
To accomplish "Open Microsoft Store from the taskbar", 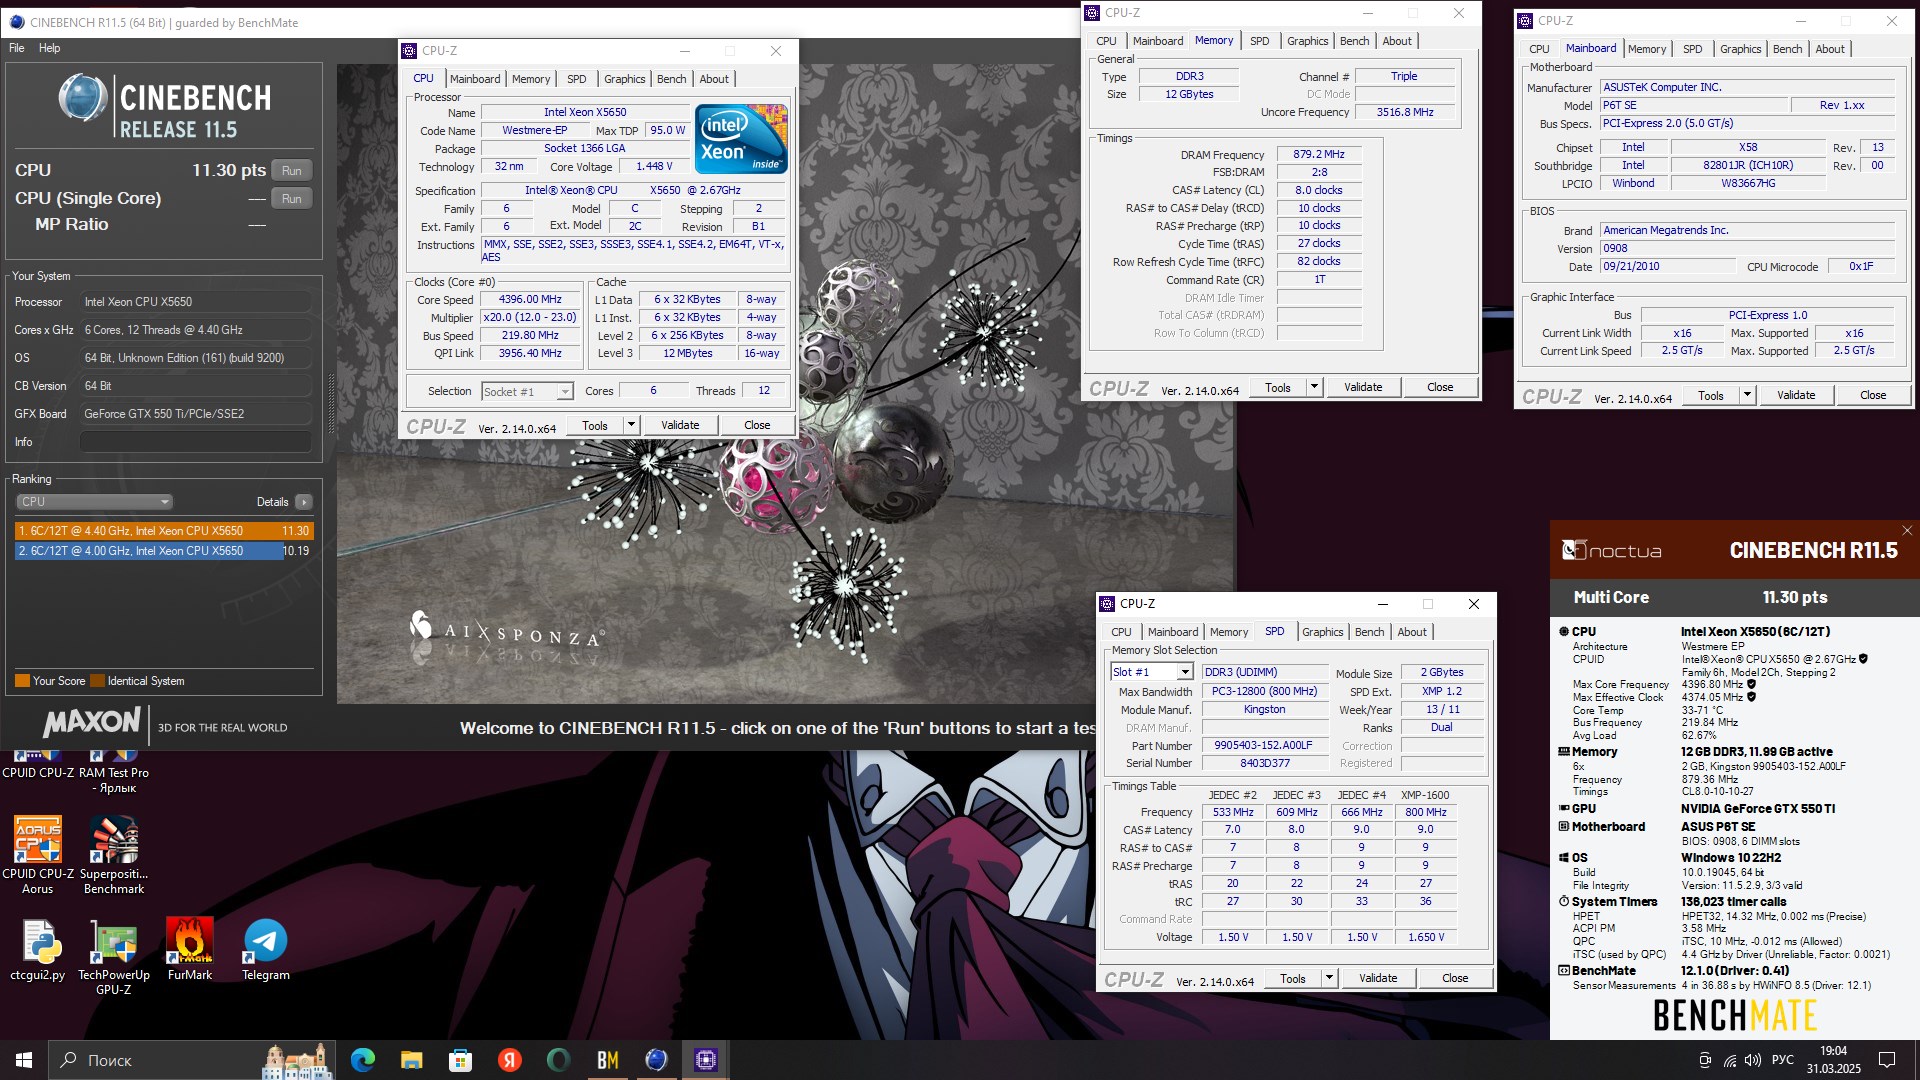I will pyautogui.click(x=460, y=1060).
